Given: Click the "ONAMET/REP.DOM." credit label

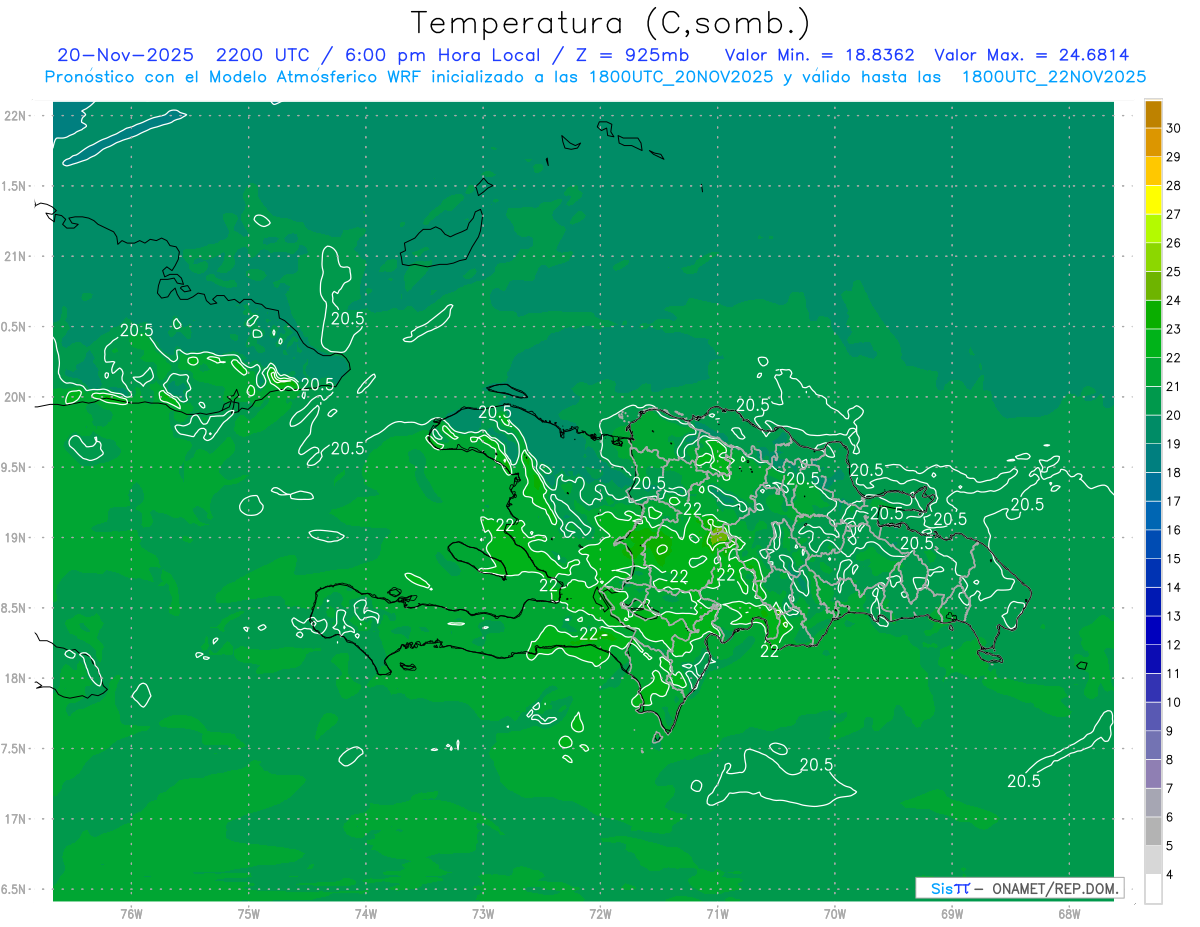Looking at the screenshot, I should (x=1056, y=889).
